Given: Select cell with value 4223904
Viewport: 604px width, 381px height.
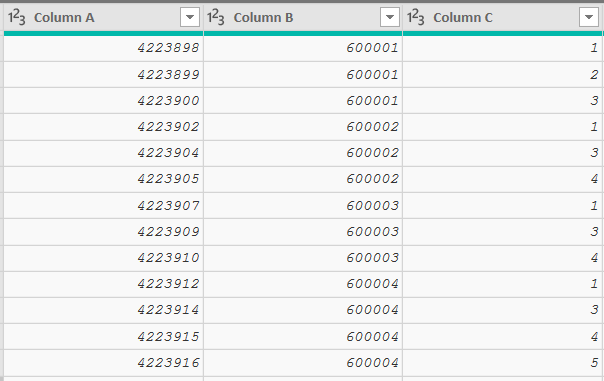Looking at the screenshot, I should (104, 153).
